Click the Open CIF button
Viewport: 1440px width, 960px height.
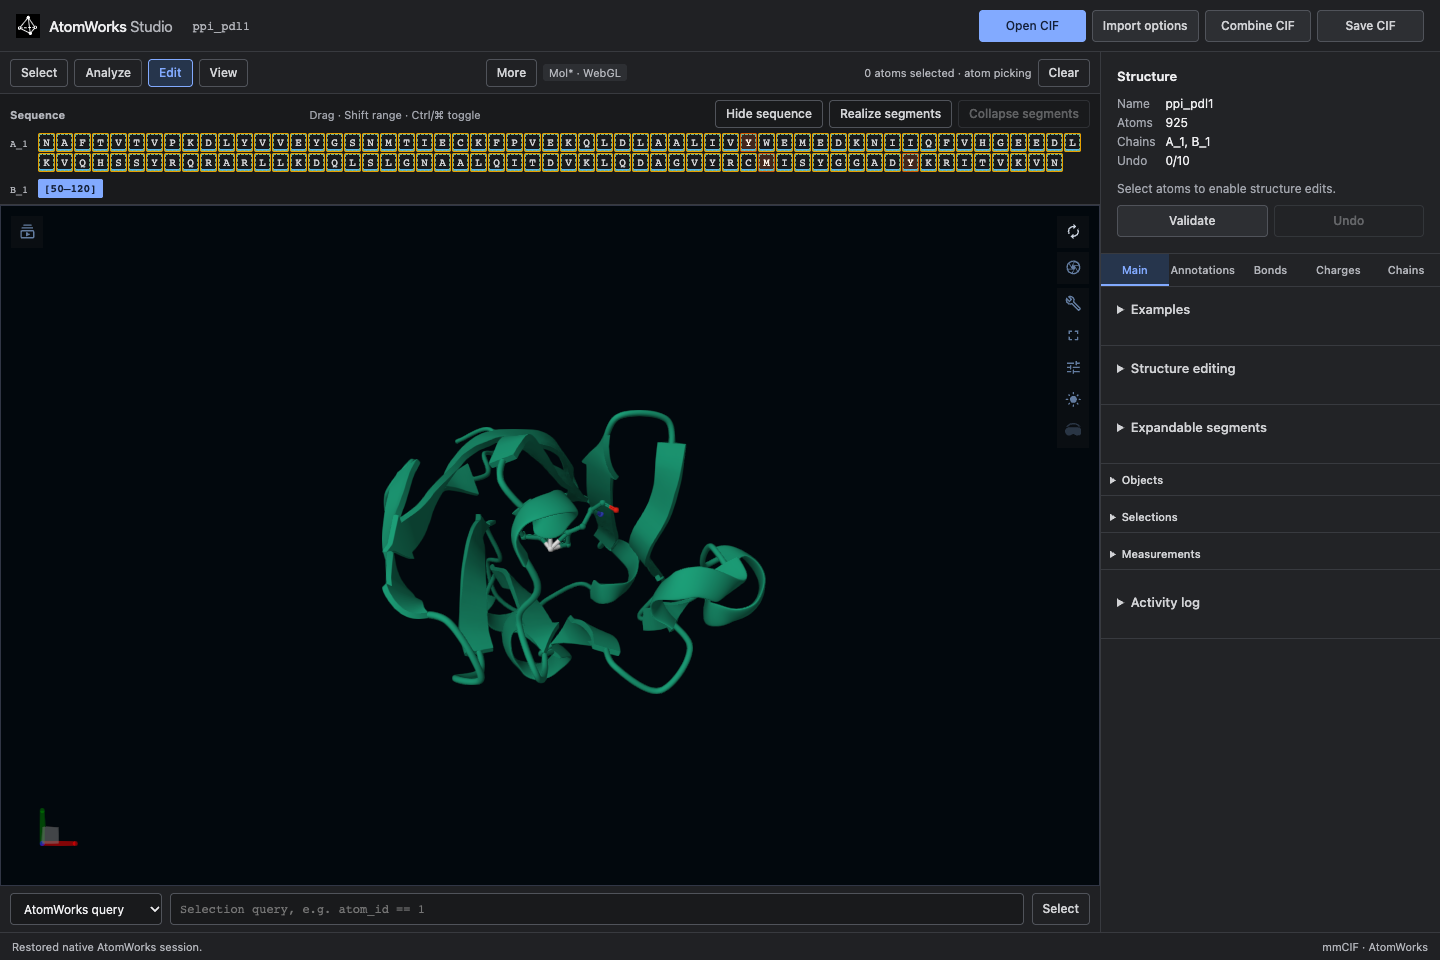point(1032,26)
